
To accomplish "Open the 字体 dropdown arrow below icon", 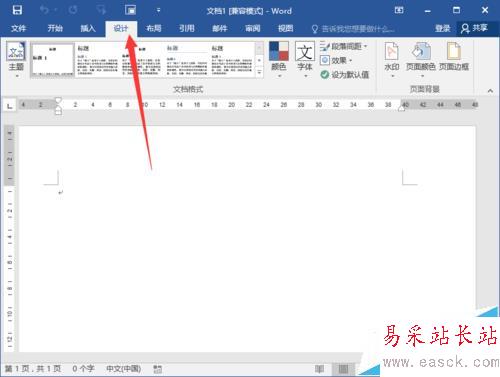I will tap(305, 76).
